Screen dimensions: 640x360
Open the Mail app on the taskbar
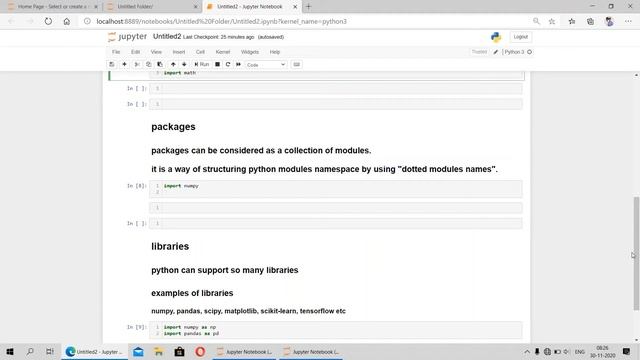coord(138,351)
